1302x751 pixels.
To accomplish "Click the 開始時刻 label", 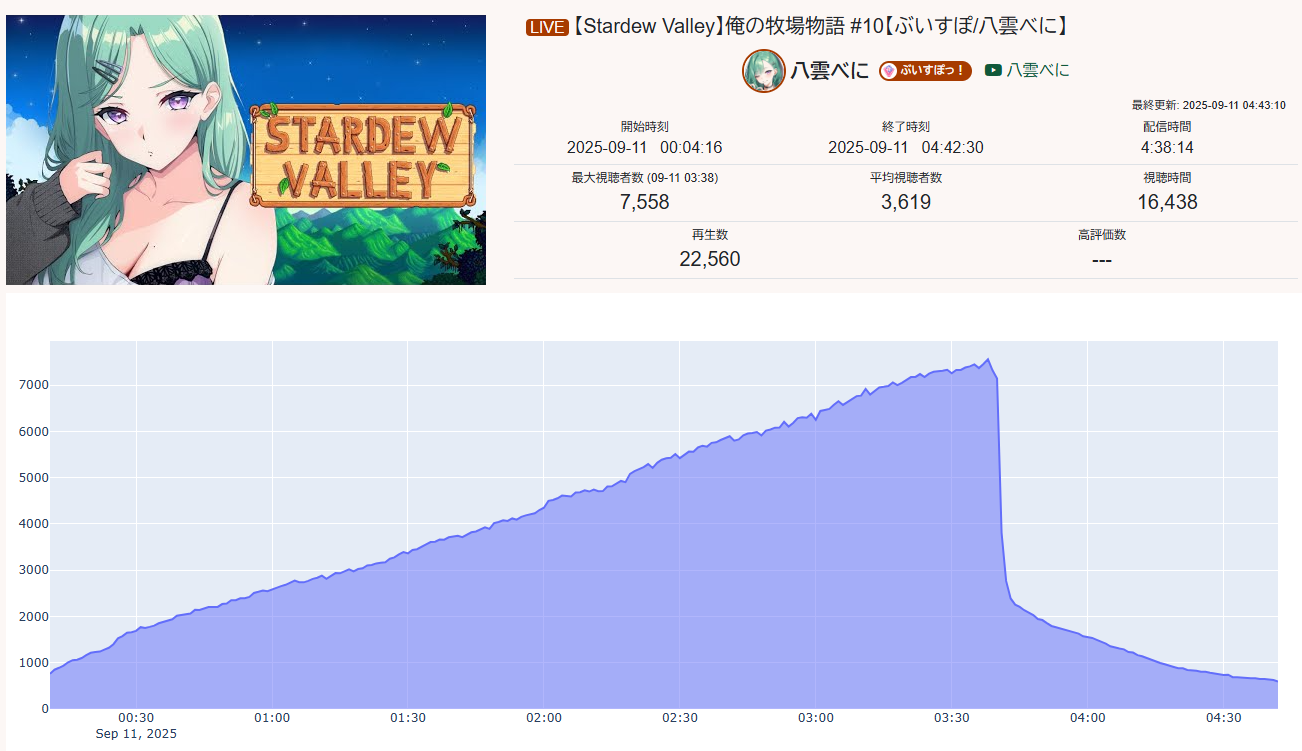I will (x=645, y=127).
